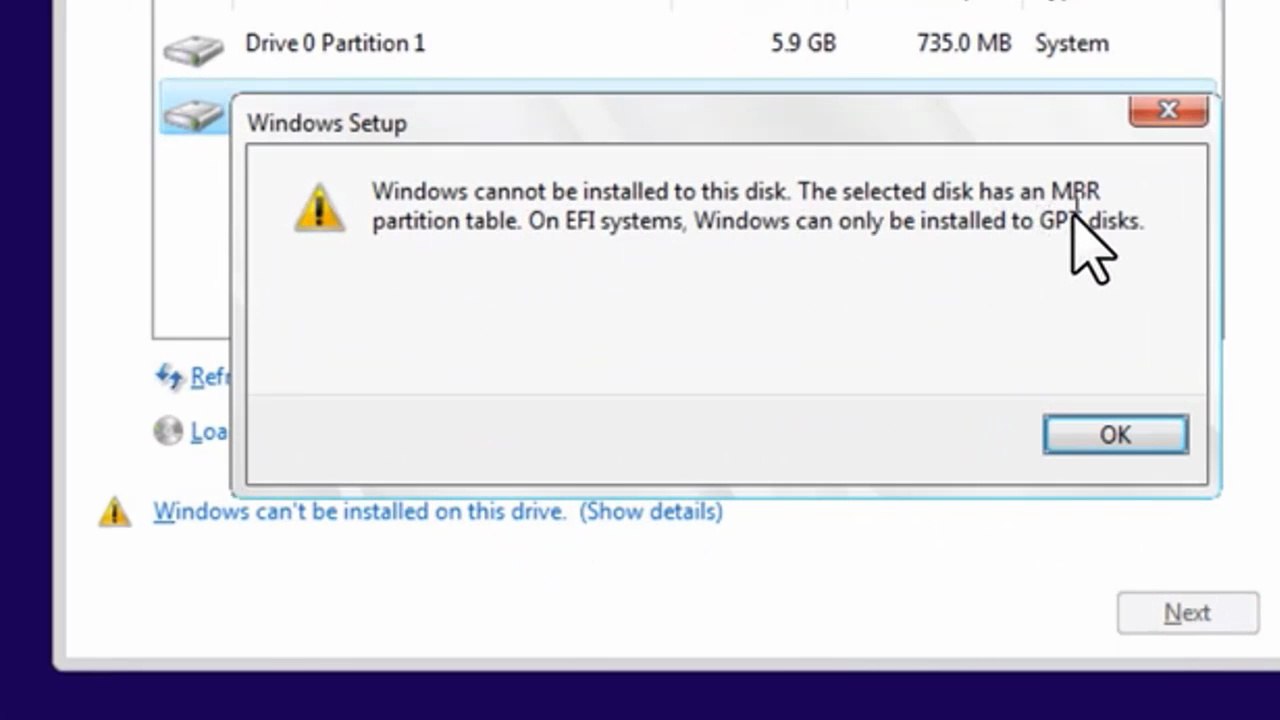This screenshot has height=720, width=1280.
Task: Open the "Windows can't be installed on this drive" link
Action: 359,512
